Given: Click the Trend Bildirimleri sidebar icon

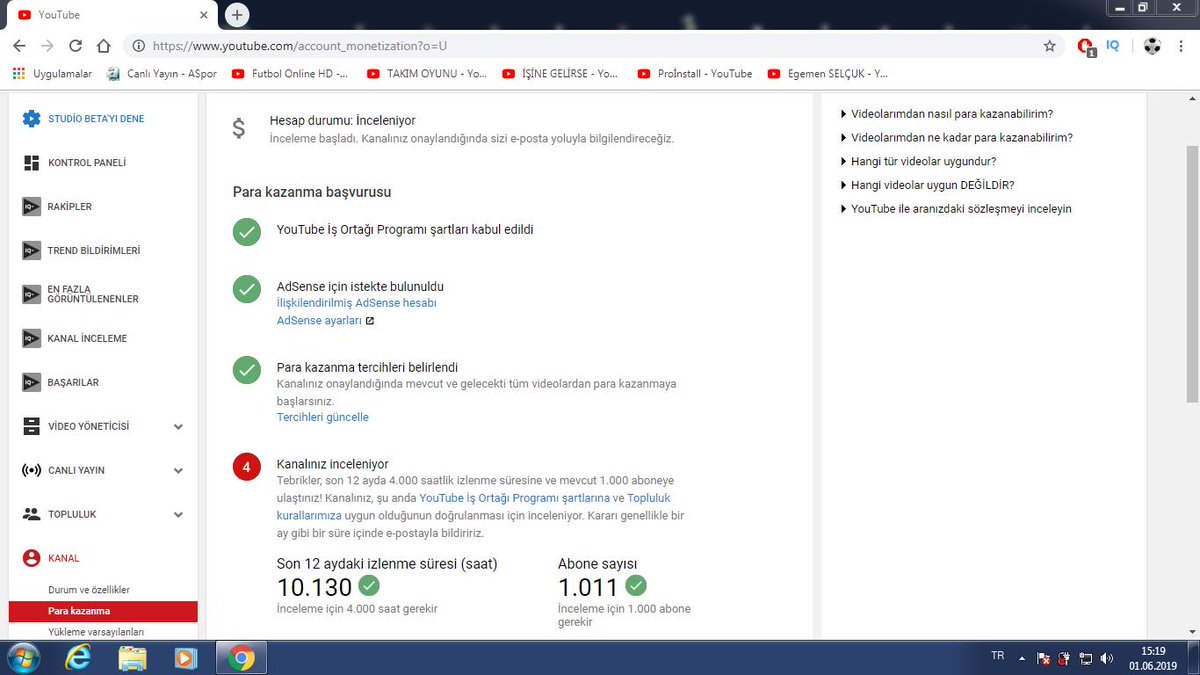Looking at the screenshot, I should 31,251.
